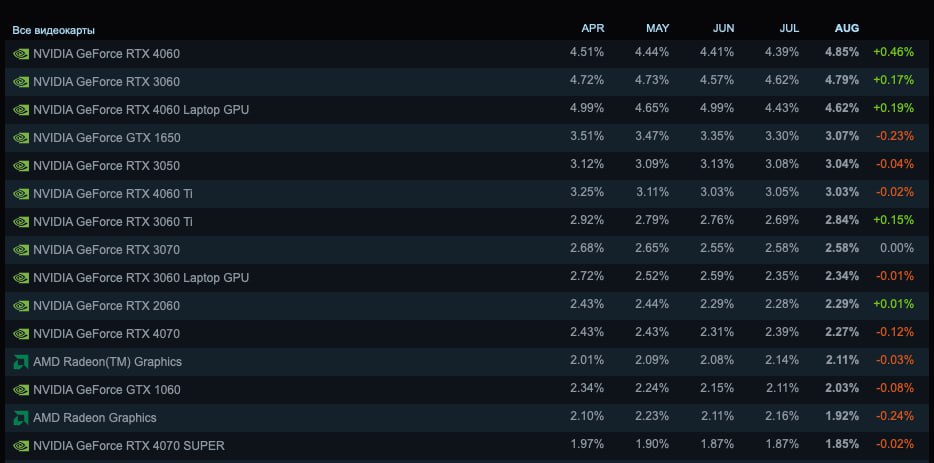Click the NVIDIA icon next to RTX 3060
The image size is (934, 463).
[21, 82]
